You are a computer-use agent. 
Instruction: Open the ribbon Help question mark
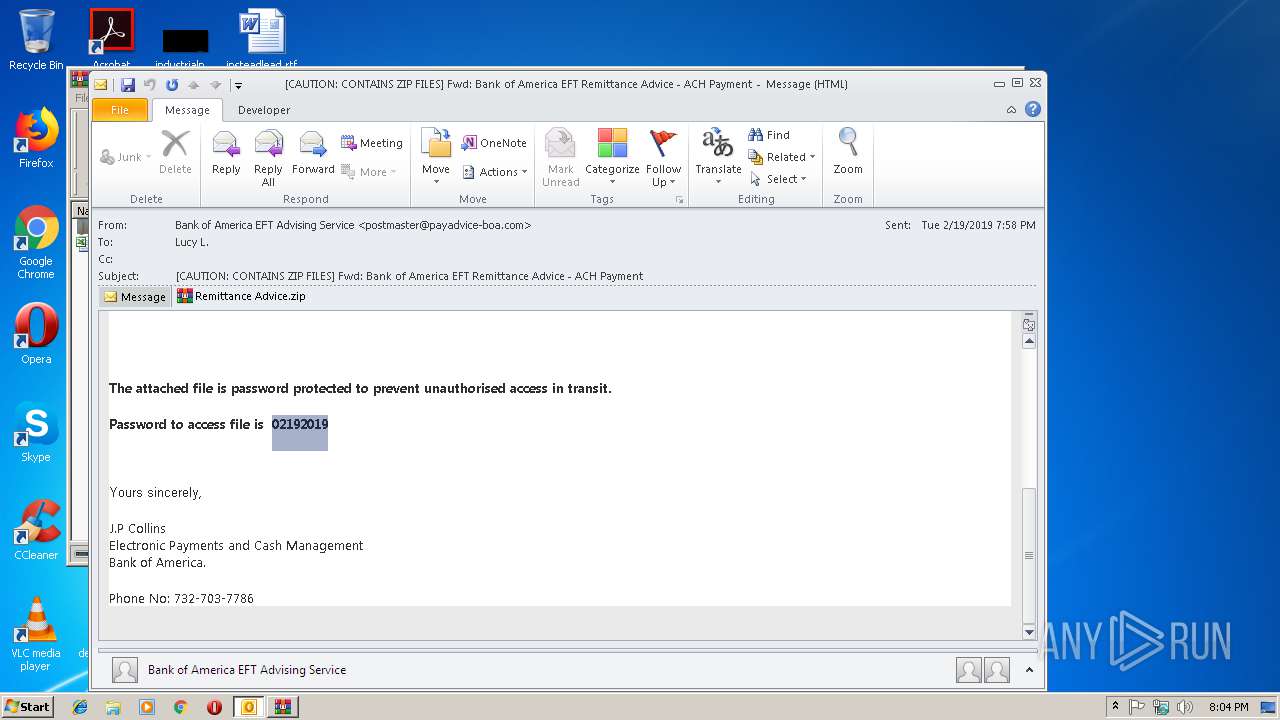click(1033, 110)
